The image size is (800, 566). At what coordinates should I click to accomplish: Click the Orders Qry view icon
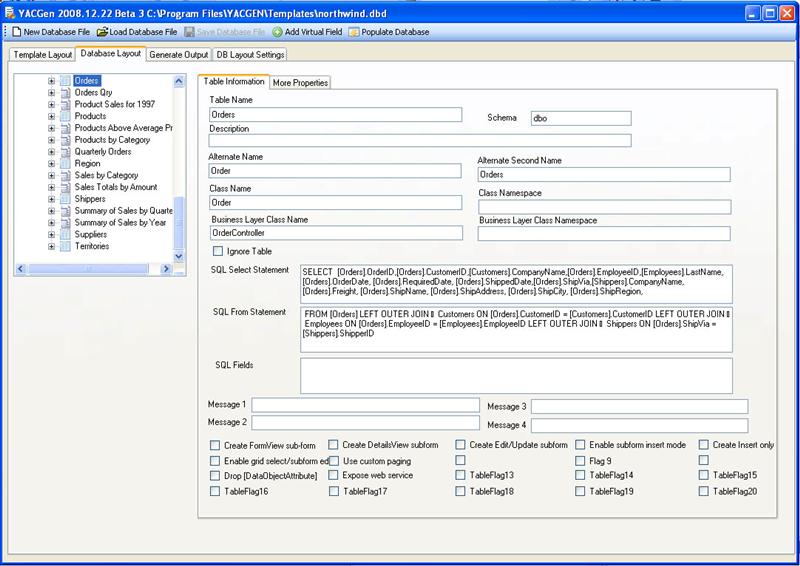tap(65, 93)
